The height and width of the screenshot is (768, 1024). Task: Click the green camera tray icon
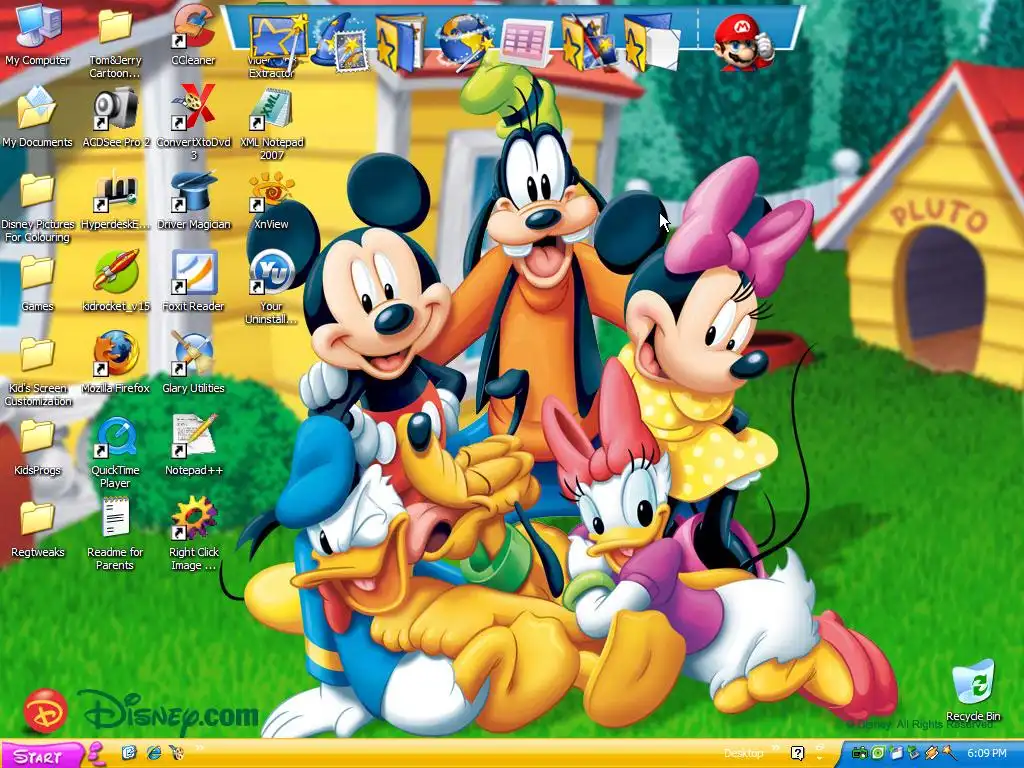859,753
